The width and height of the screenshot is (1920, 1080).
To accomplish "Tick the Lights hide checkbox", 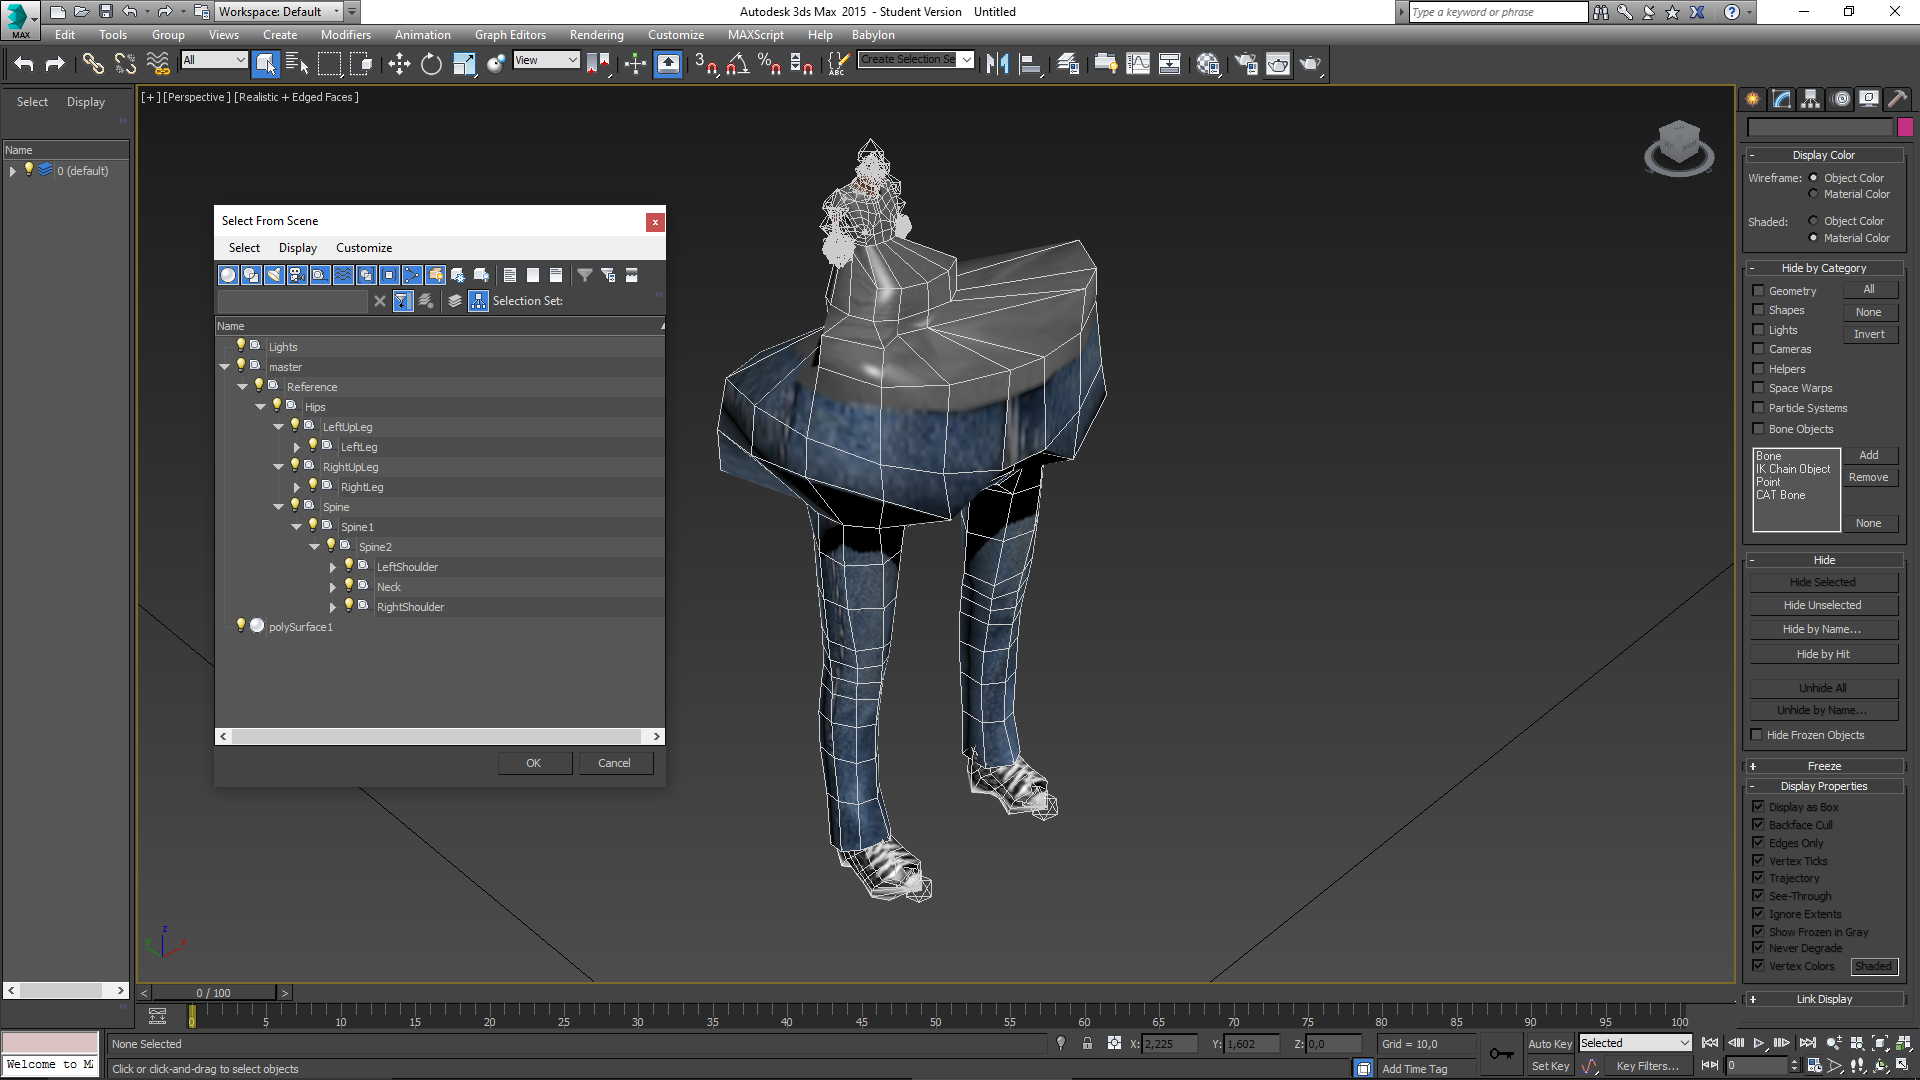I will tap(1759, 330).
